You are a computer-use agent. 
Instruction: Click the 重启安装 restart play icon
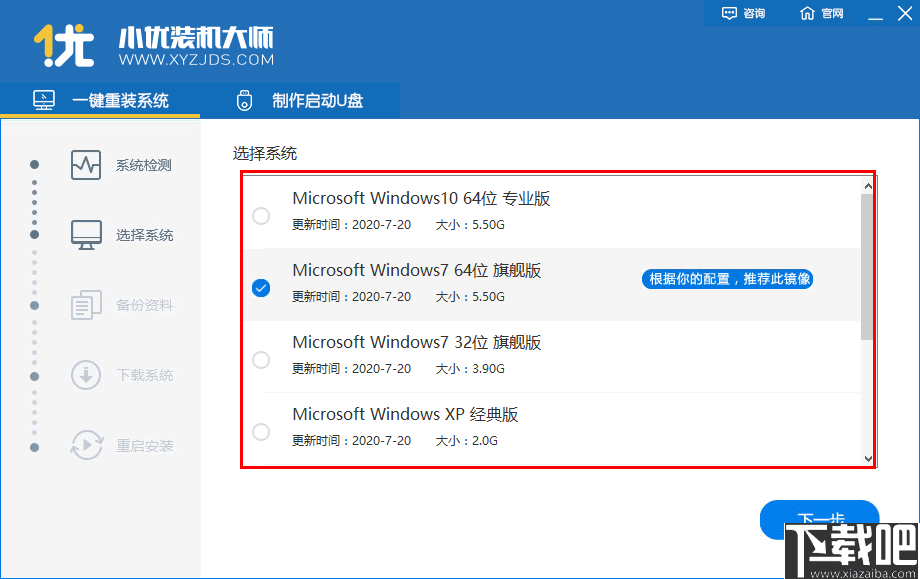coord(86,445)
